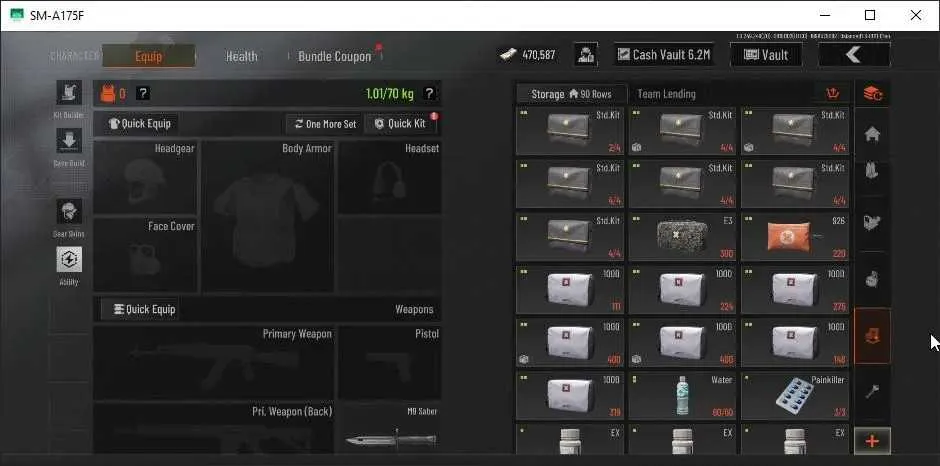Viewport: 940px width, 466px height.
Task: Open the Quick Kit button
Action: pos(400,124)
